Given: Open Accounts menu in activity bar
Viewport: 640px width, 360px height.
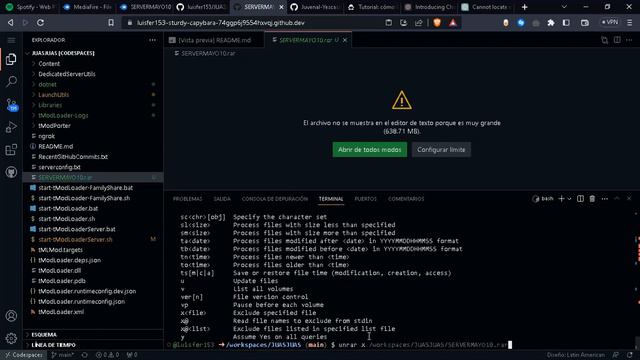Looking at the screenshot, I should pos(11,316).
